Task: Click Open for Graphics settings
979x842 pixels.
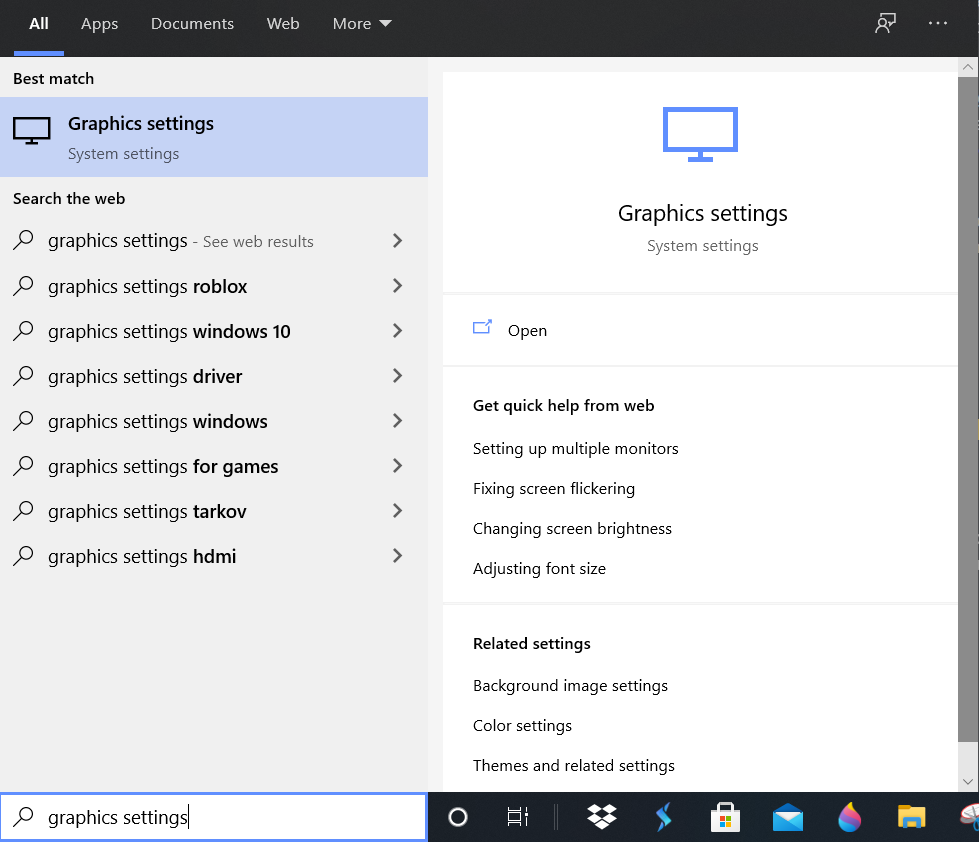Action: (526, 331)
